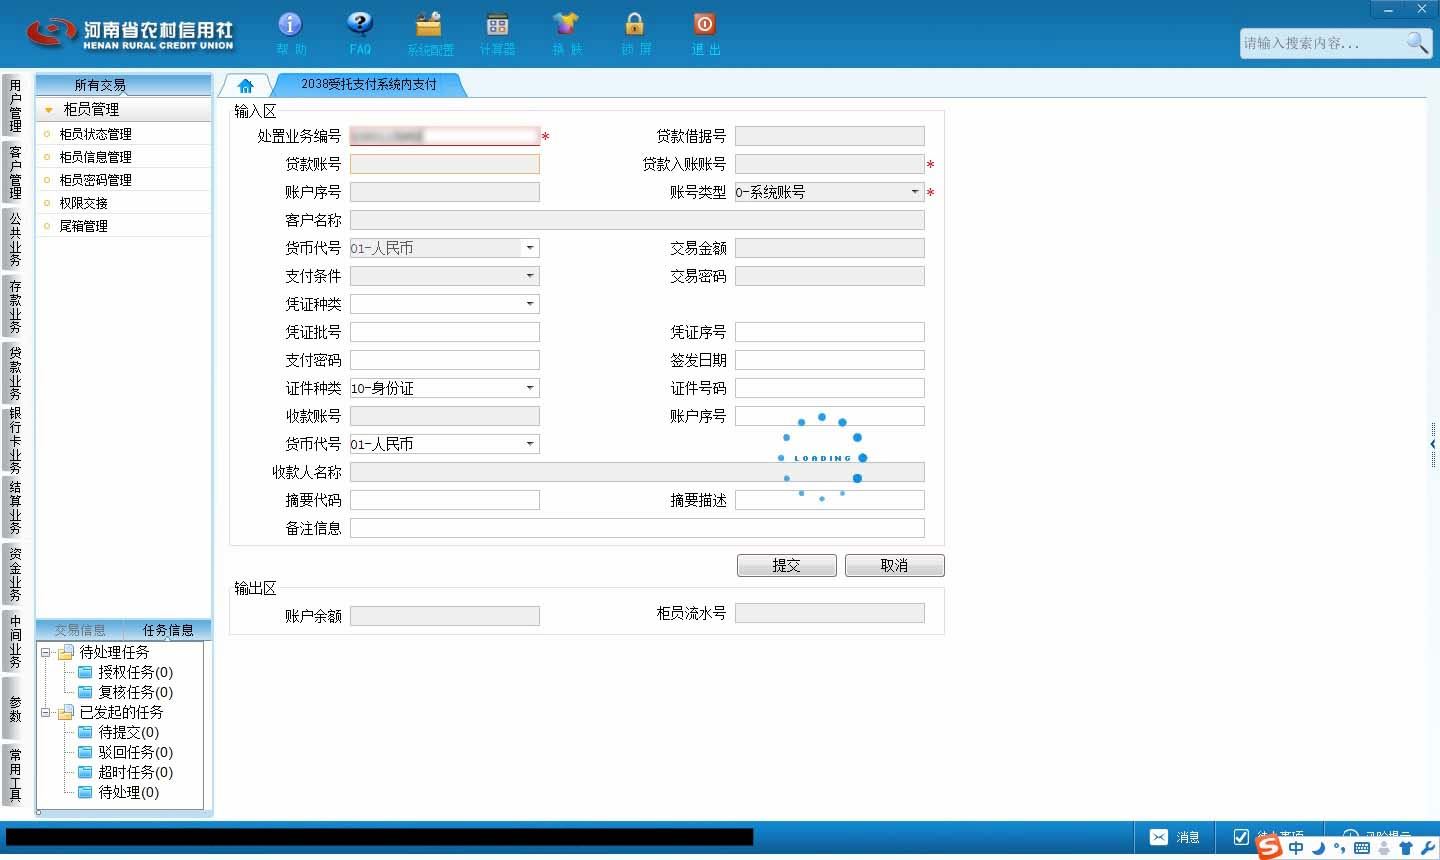Go to the home tab icon
This screenshot has height=860, width=1440.
(245, 85)
